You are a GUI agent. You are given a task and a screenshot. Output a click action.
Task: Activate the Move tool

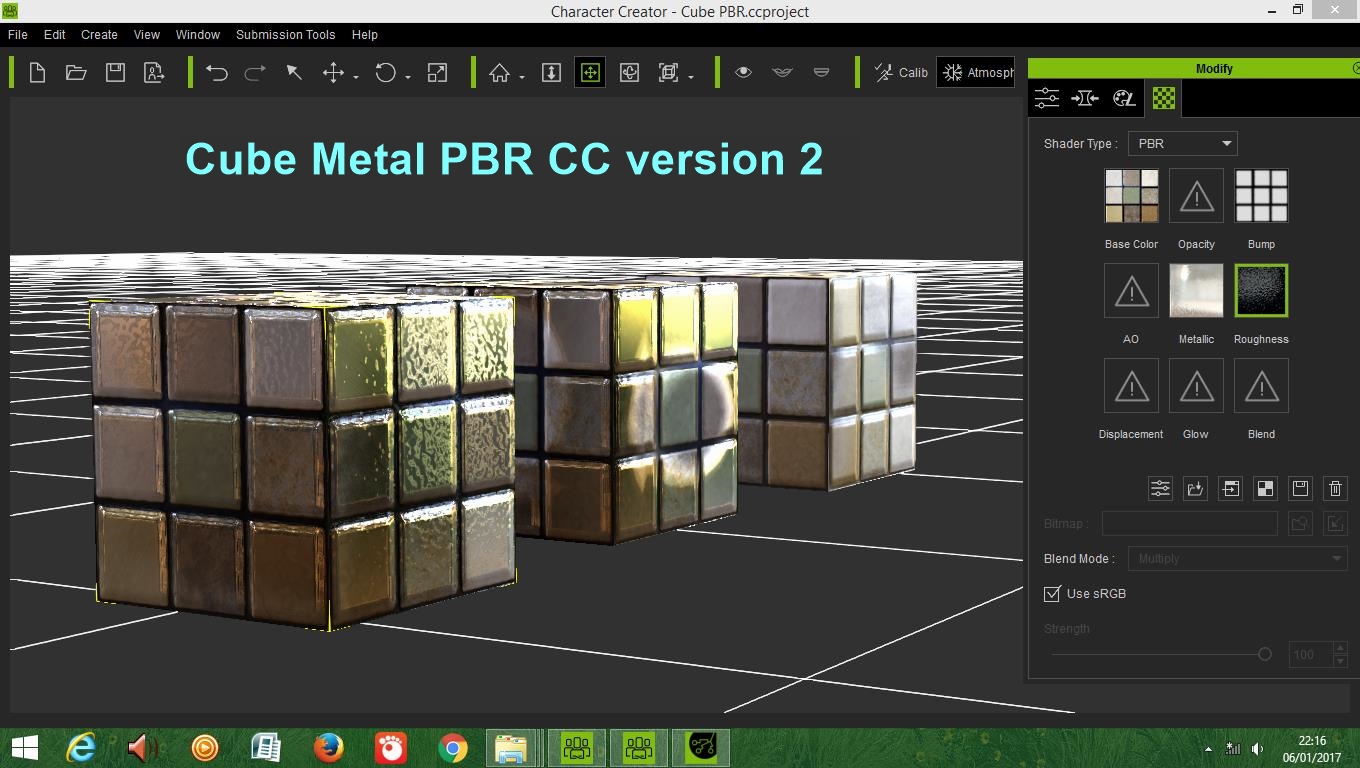(333, 72)
